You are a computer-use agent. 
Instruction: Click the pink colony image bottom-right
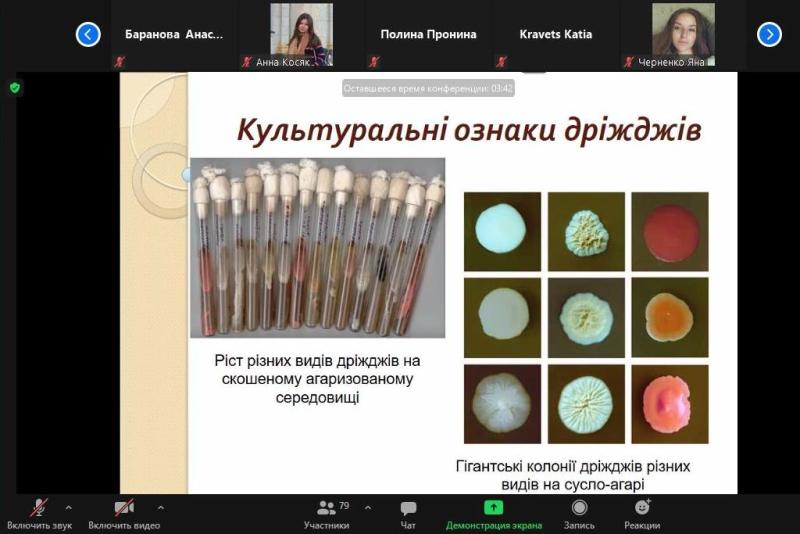670,404
